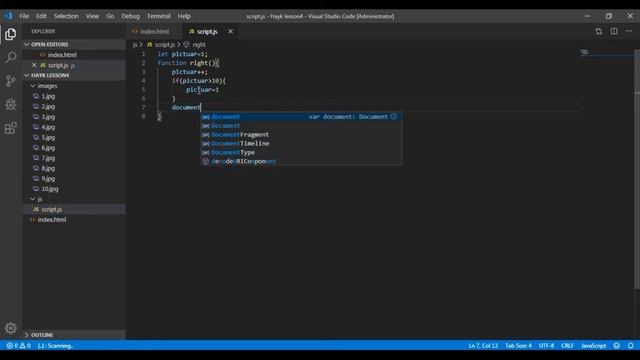Open notifications bell in status bar

(x=631, y=346)
